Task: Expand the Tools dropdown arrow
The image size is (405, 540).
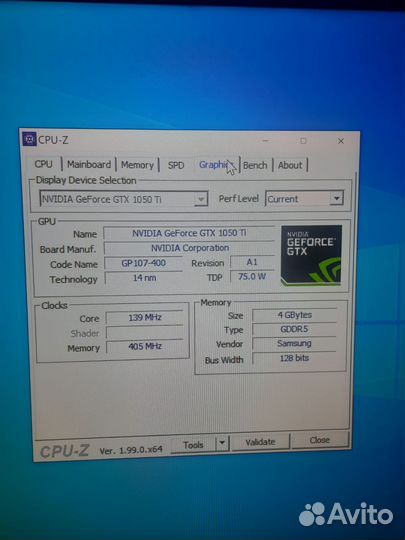Action: pyautogui.click(x=222, y=443)
